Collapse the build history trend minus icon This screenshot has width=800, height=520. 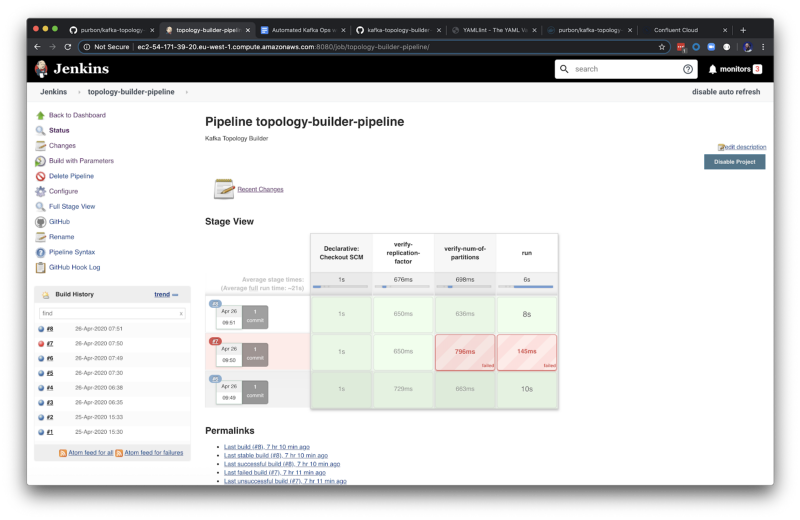click(175, 295)
